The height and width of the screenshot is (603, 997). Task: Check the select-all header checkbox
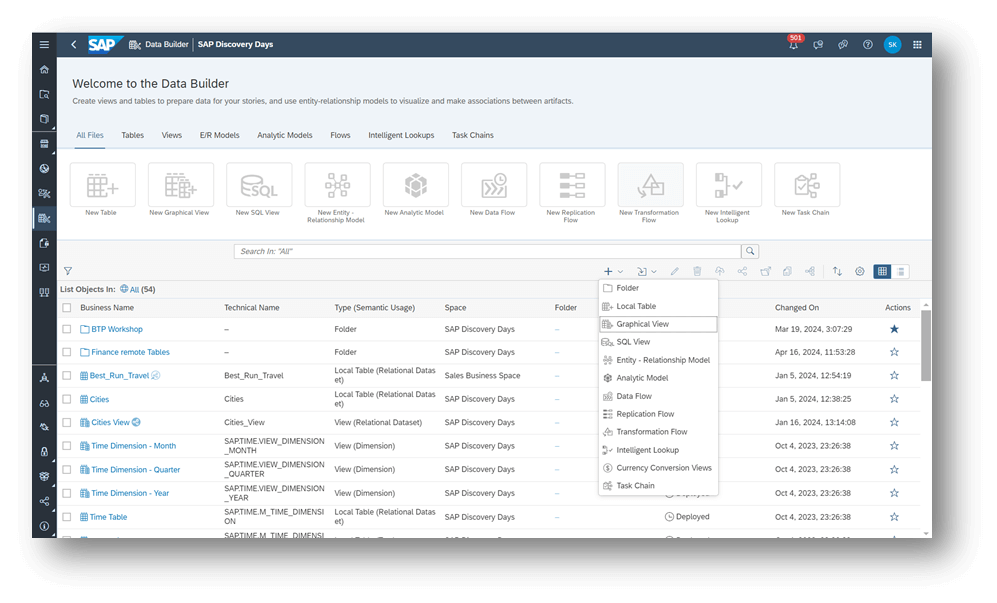point(67,308)
